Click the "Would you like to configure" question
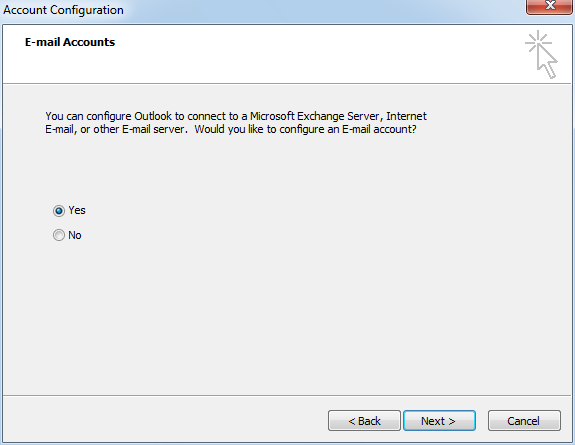The width and height of the screenshot is (575, 445). pyautogui.click(x=260, y=130)
